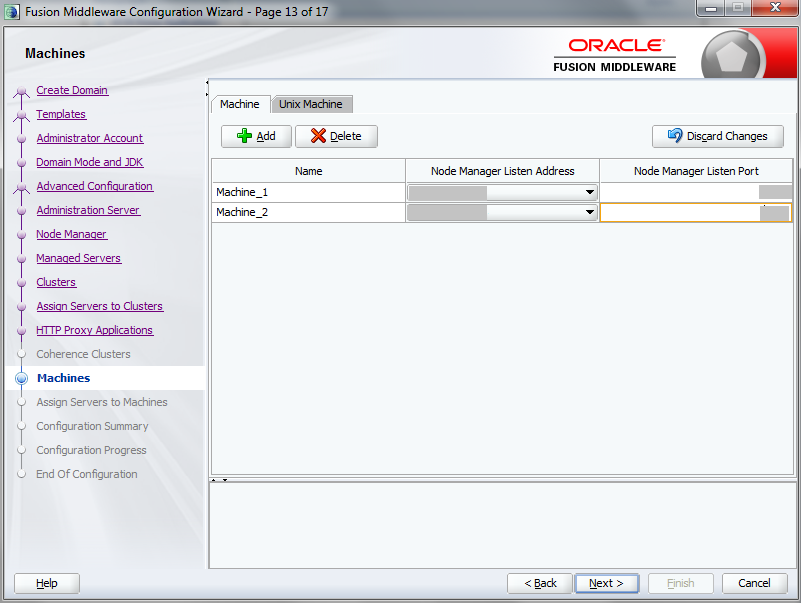
Task: Switch to the Unix Machine tab
Action: click(x=311, y=103)
